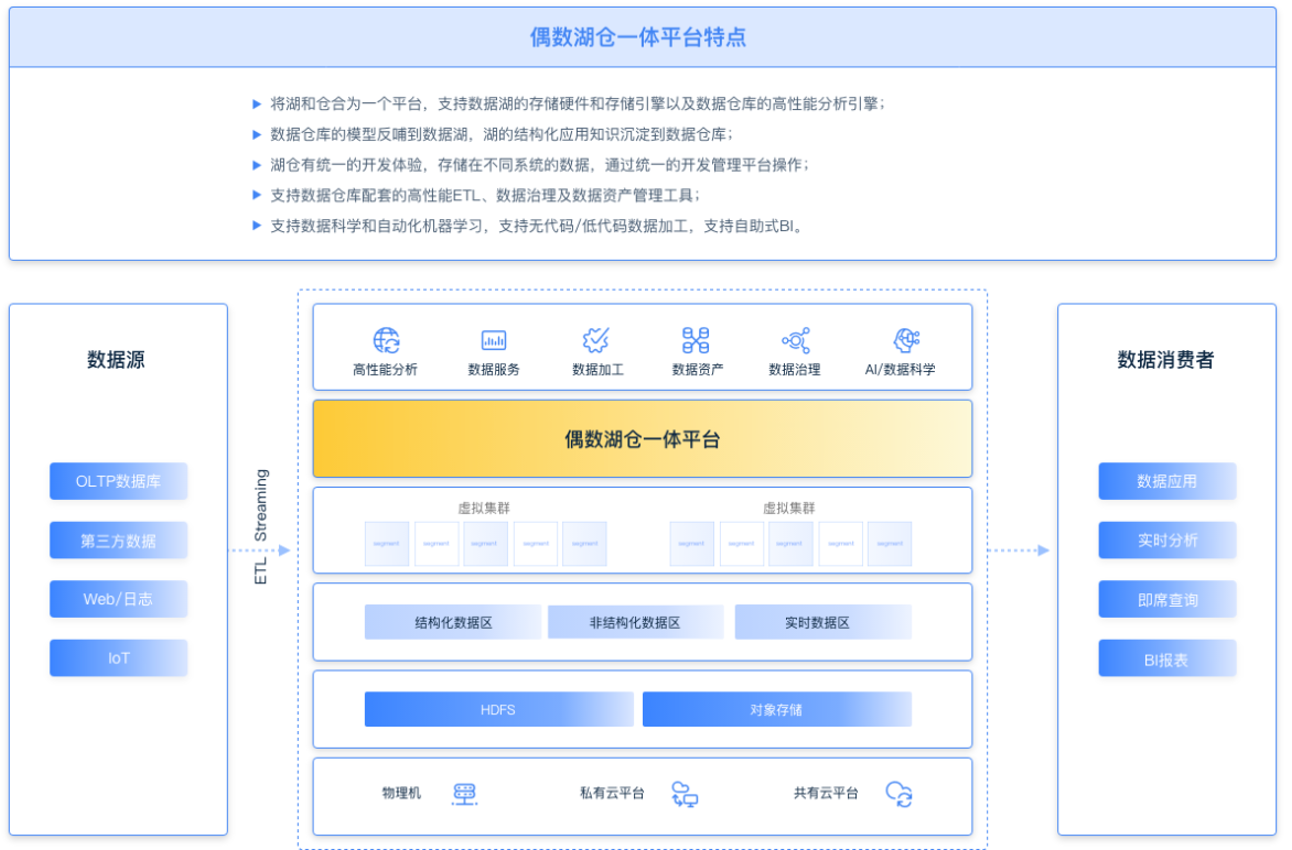This screenshot has width=1292, height=850.
Task: Click the AI/数据科学 text label
Action: pyautogui.click(x=901, y=369)
